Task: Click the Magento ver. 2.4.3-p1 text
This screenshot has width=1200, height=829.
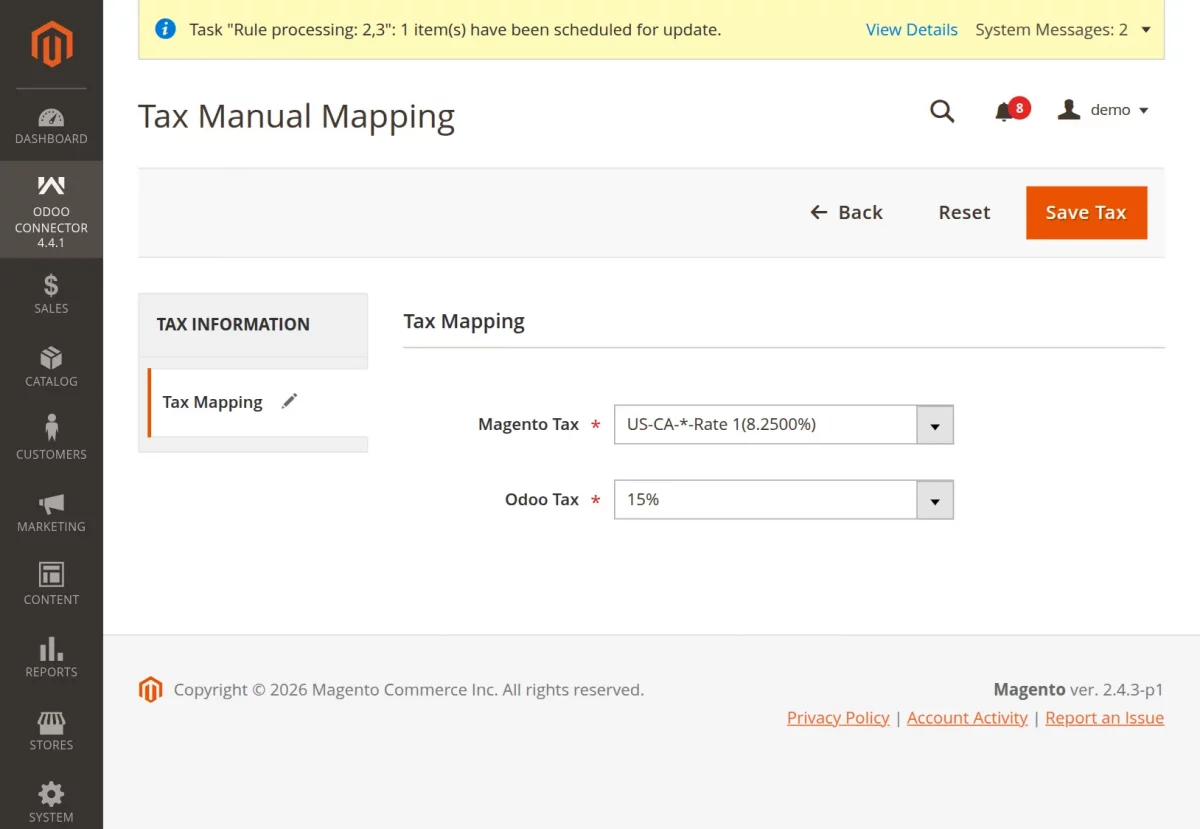Action: tap(1078, 690)
